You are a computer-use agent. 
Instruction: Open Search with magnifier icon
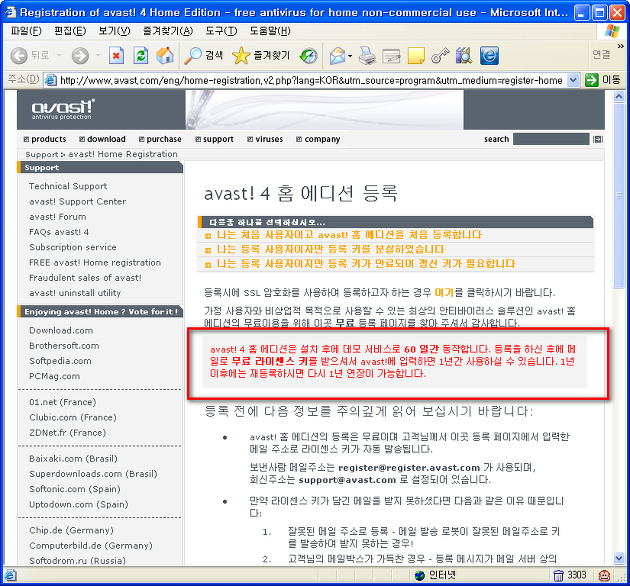(192, 55)
